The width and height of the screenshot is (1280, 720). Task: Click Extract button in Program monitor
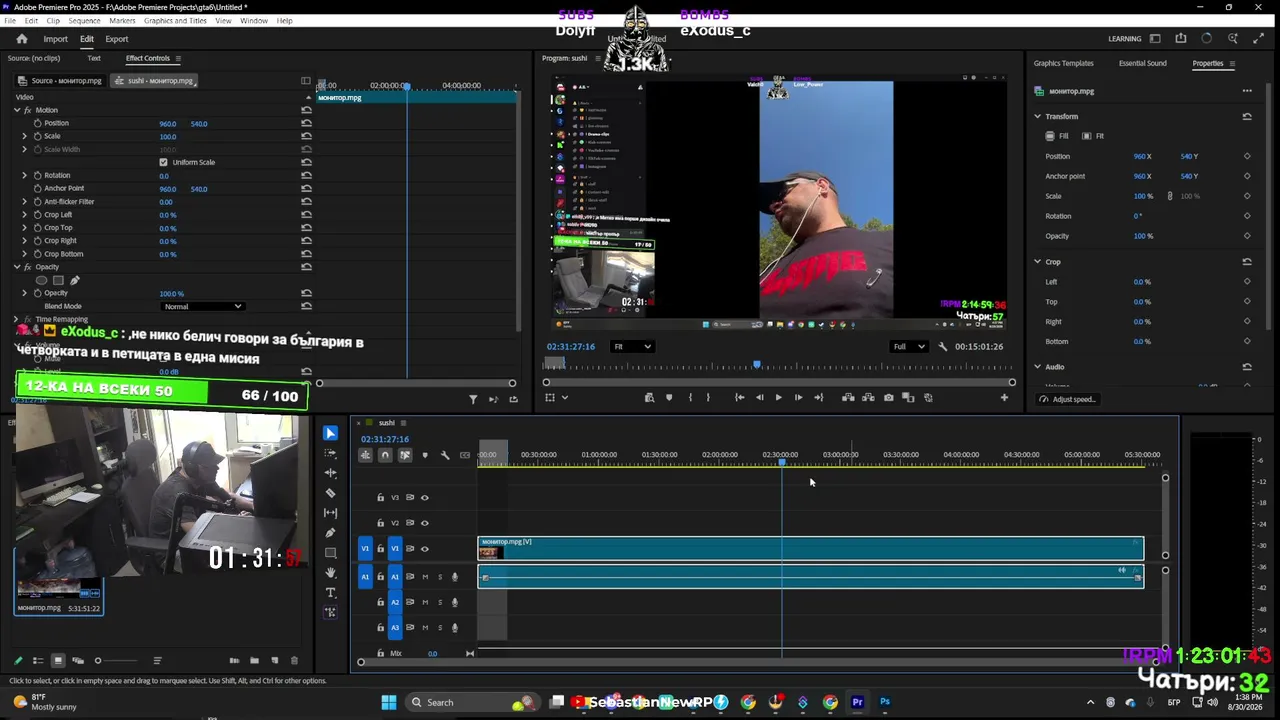pos(868,398)
